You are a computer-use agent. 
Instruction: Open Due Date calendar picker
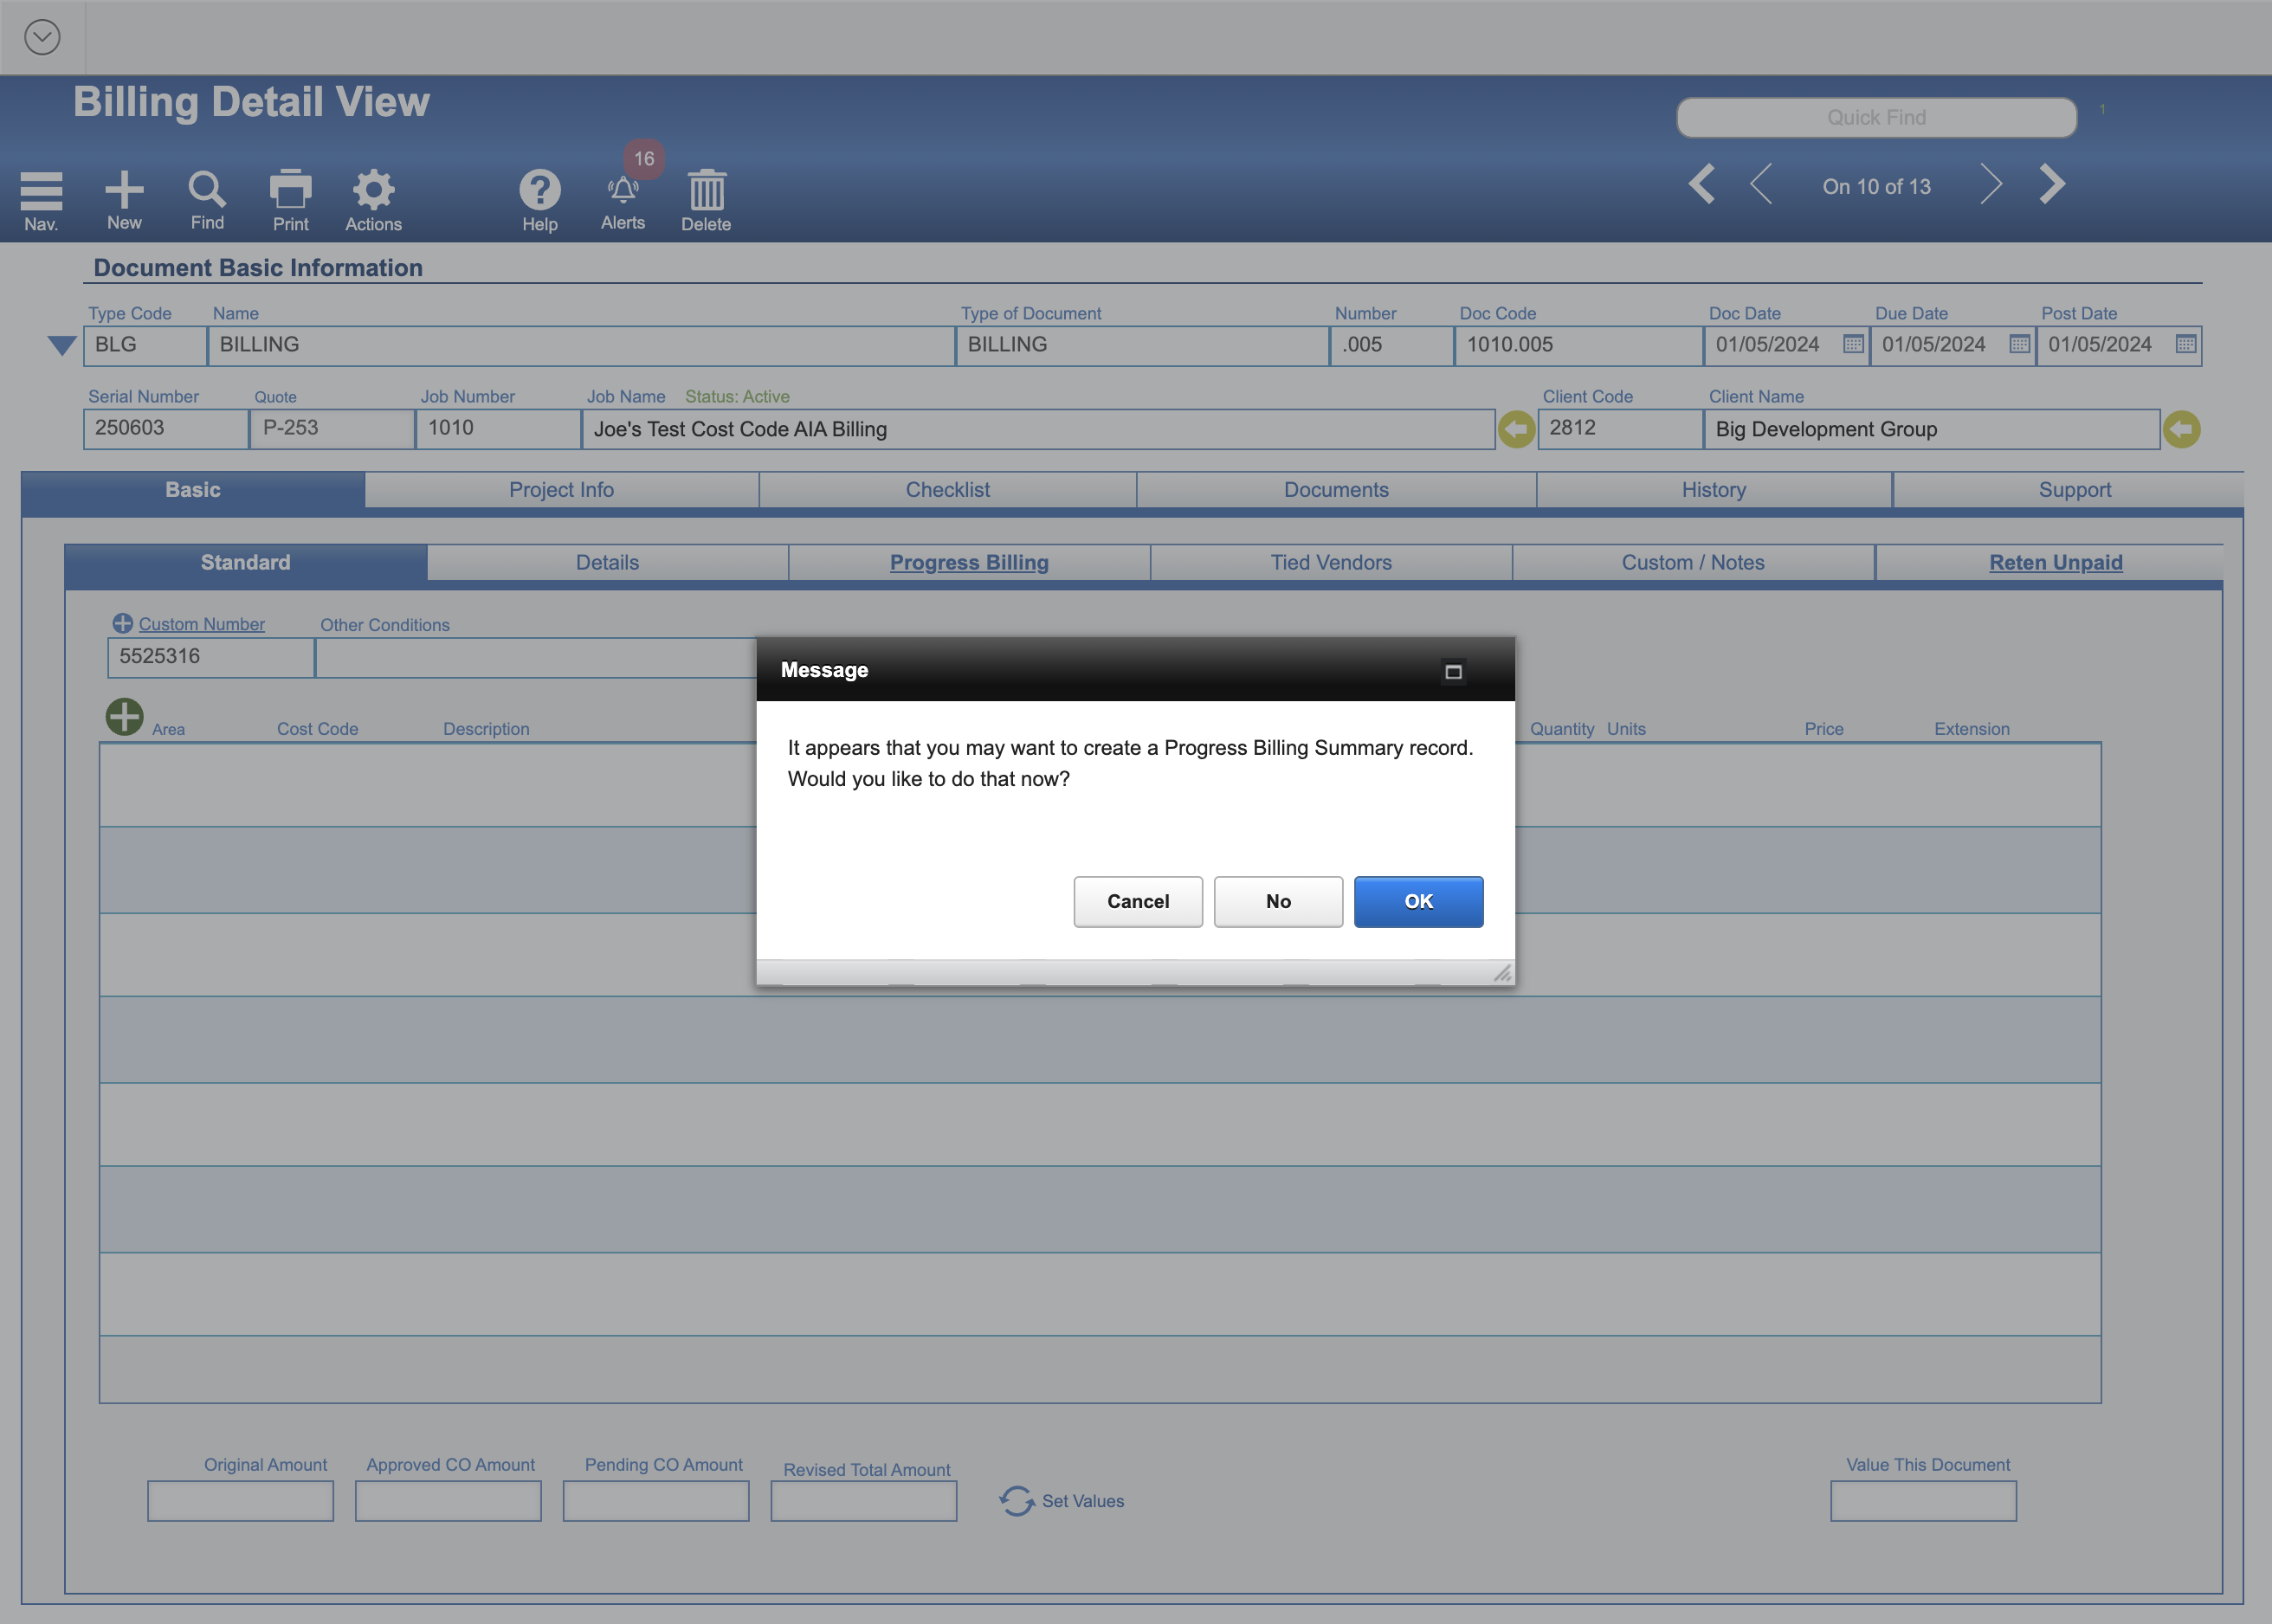pyautogui.click(x=2019, y=344)
